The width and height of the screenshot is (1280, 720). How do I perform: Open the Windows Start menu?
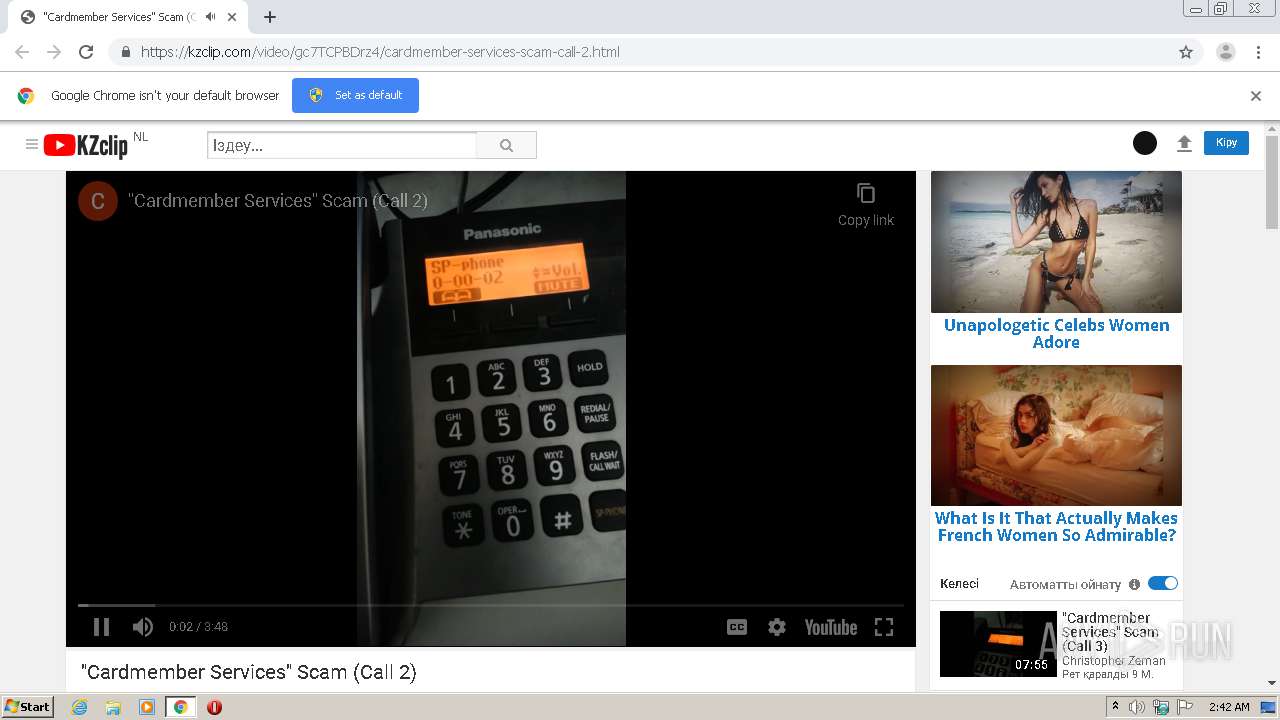point(28,706)
